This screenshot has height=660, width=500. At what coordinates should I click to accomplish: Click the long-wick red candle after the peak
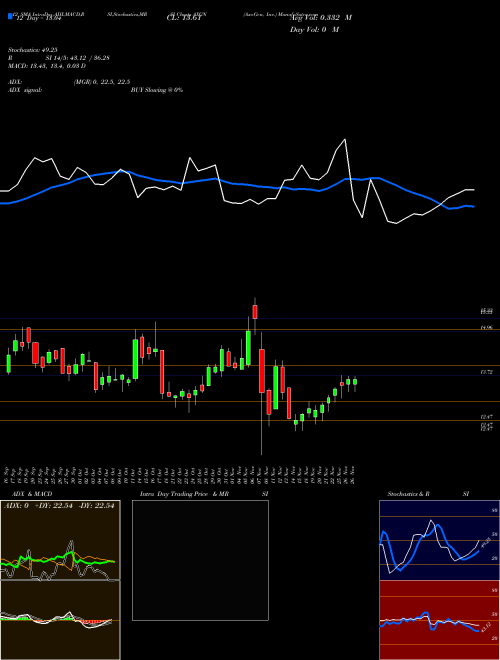[262, 370]
